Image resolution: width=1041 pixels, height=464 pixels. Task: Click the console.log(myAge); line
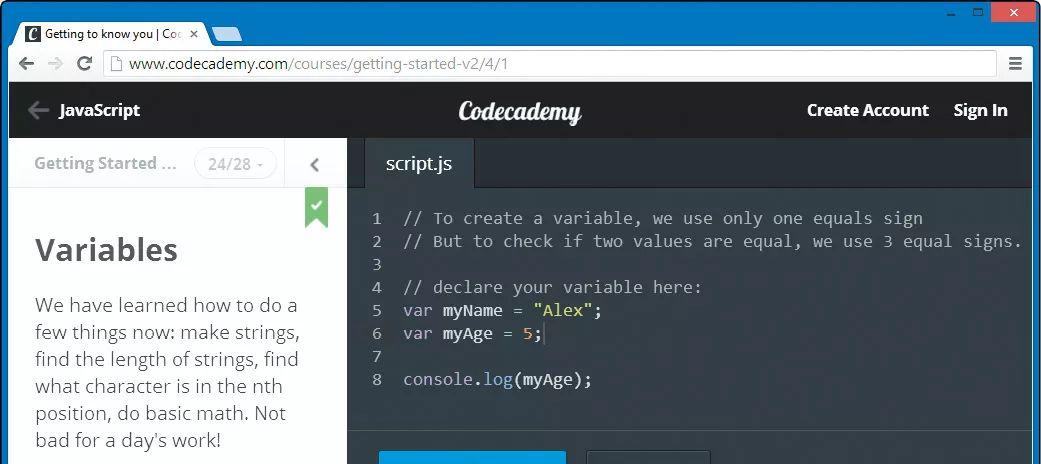(497, 380)
